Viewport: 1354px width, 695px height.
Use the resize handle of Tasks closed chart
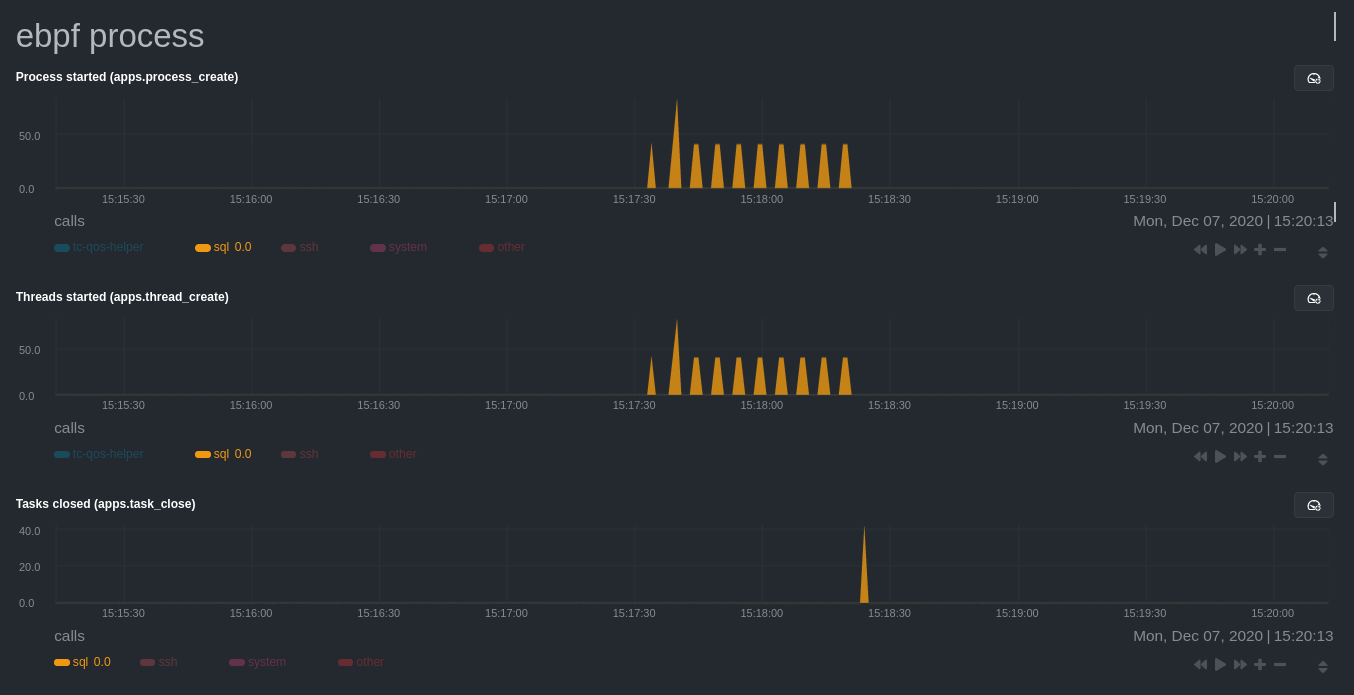tap(1323, 667)
